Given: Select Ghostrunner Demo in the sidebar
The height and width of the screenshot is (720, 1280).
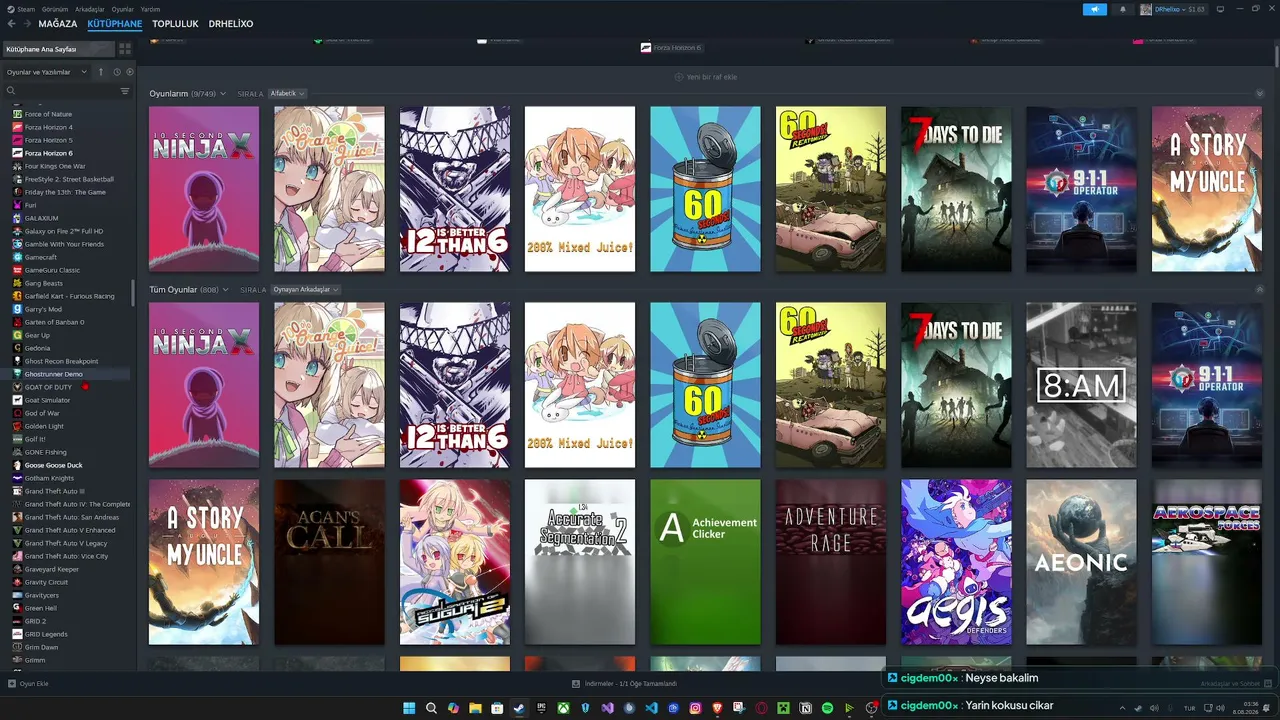Looking at the screenshot, I should (x=66, y=374).
